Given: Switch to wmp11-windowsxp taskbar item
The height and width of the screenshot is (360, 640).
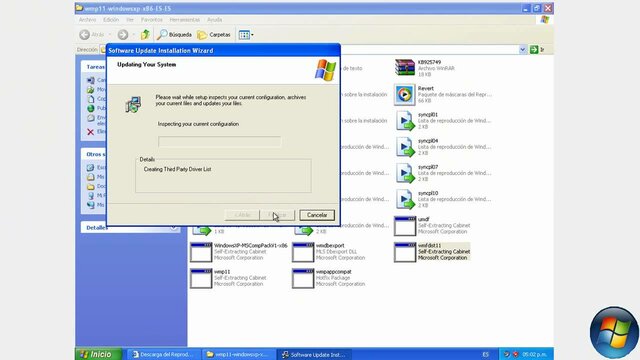Looking at the screenshot, I should [x=239, y=354].
